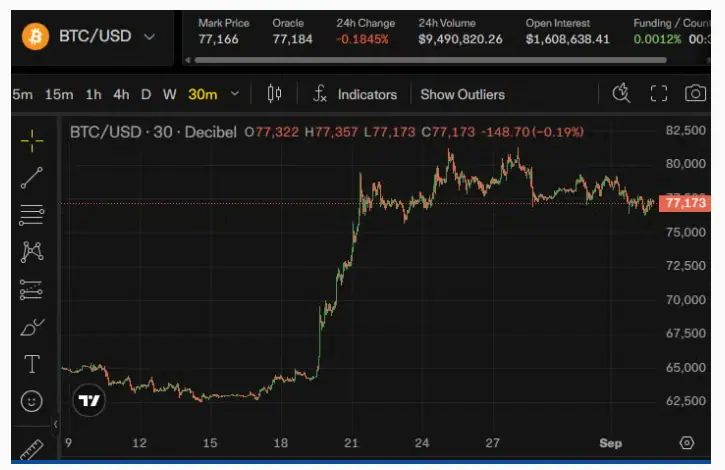The image size is (725, 470).
Task: Open the quick search lightning icon
Action: click(621, 93)
